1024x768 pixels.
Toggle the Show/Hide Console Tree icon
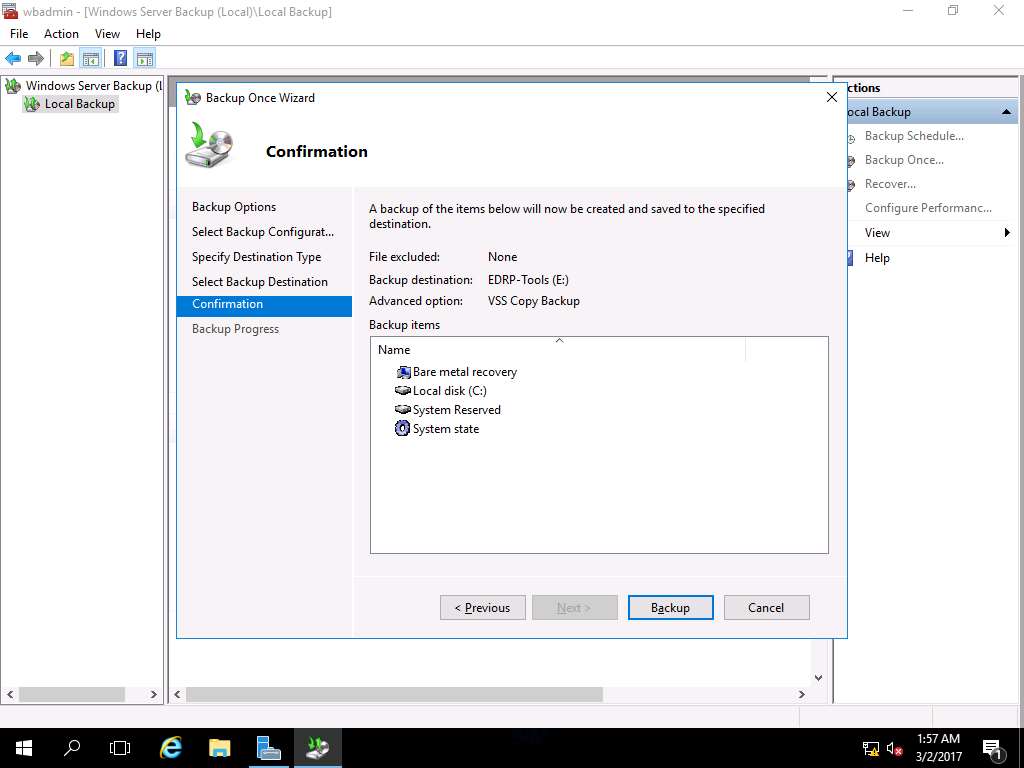(x=91, y=59)
